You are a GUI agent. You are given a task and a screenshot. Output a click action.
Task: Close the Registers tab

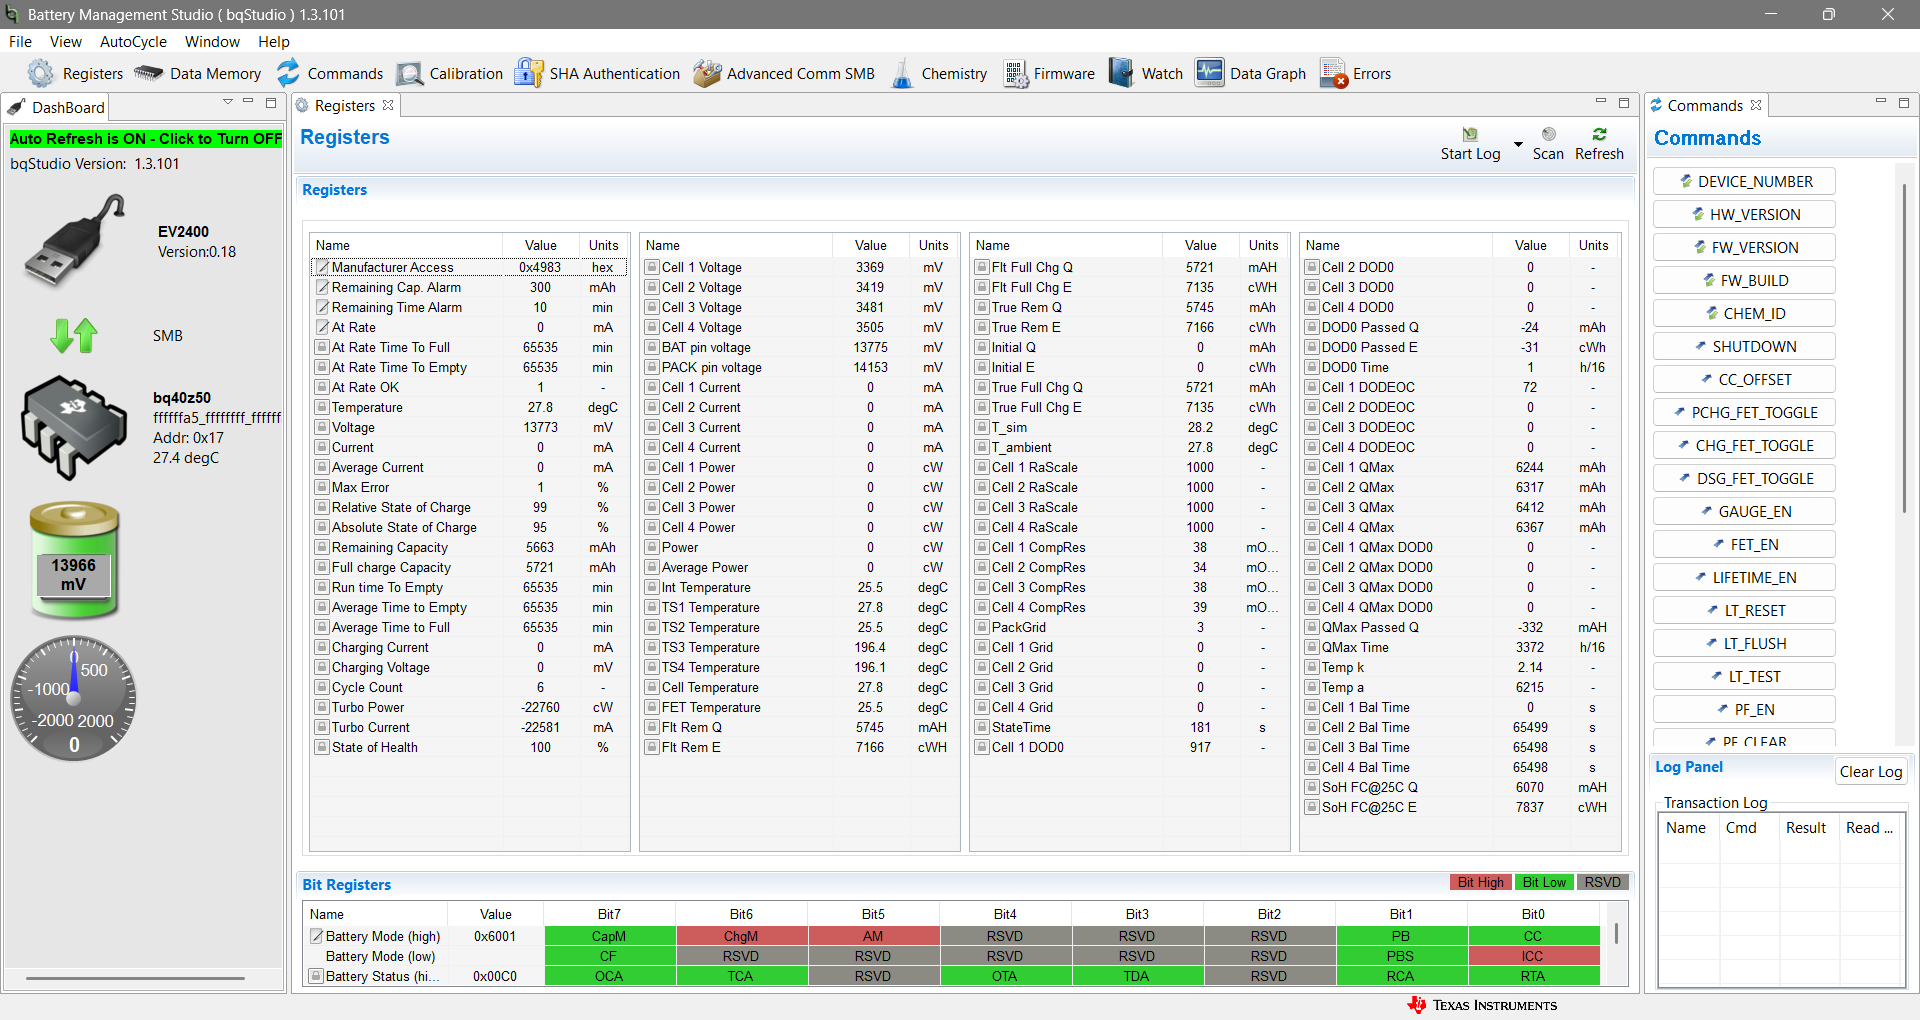(388, 105)
